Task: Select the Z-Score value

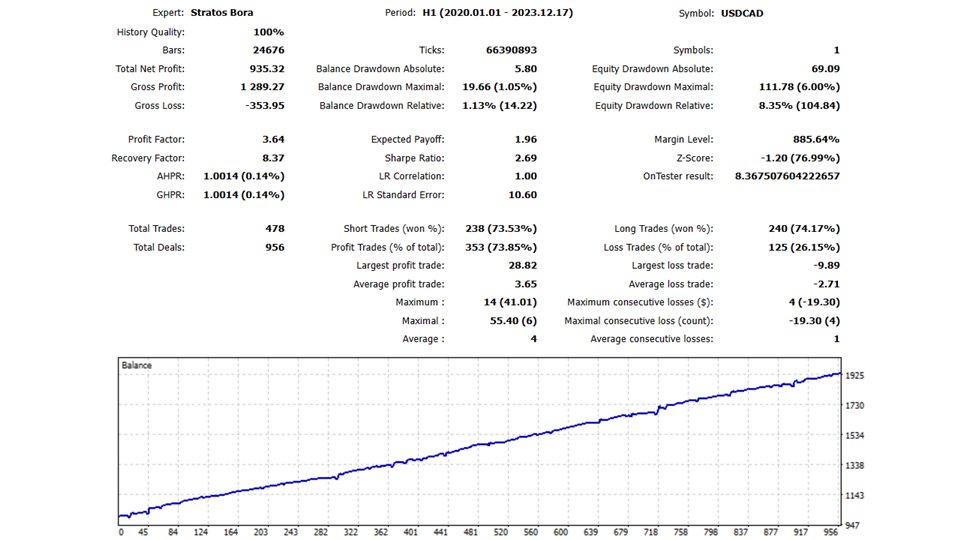Action: [x=798, y=158]
